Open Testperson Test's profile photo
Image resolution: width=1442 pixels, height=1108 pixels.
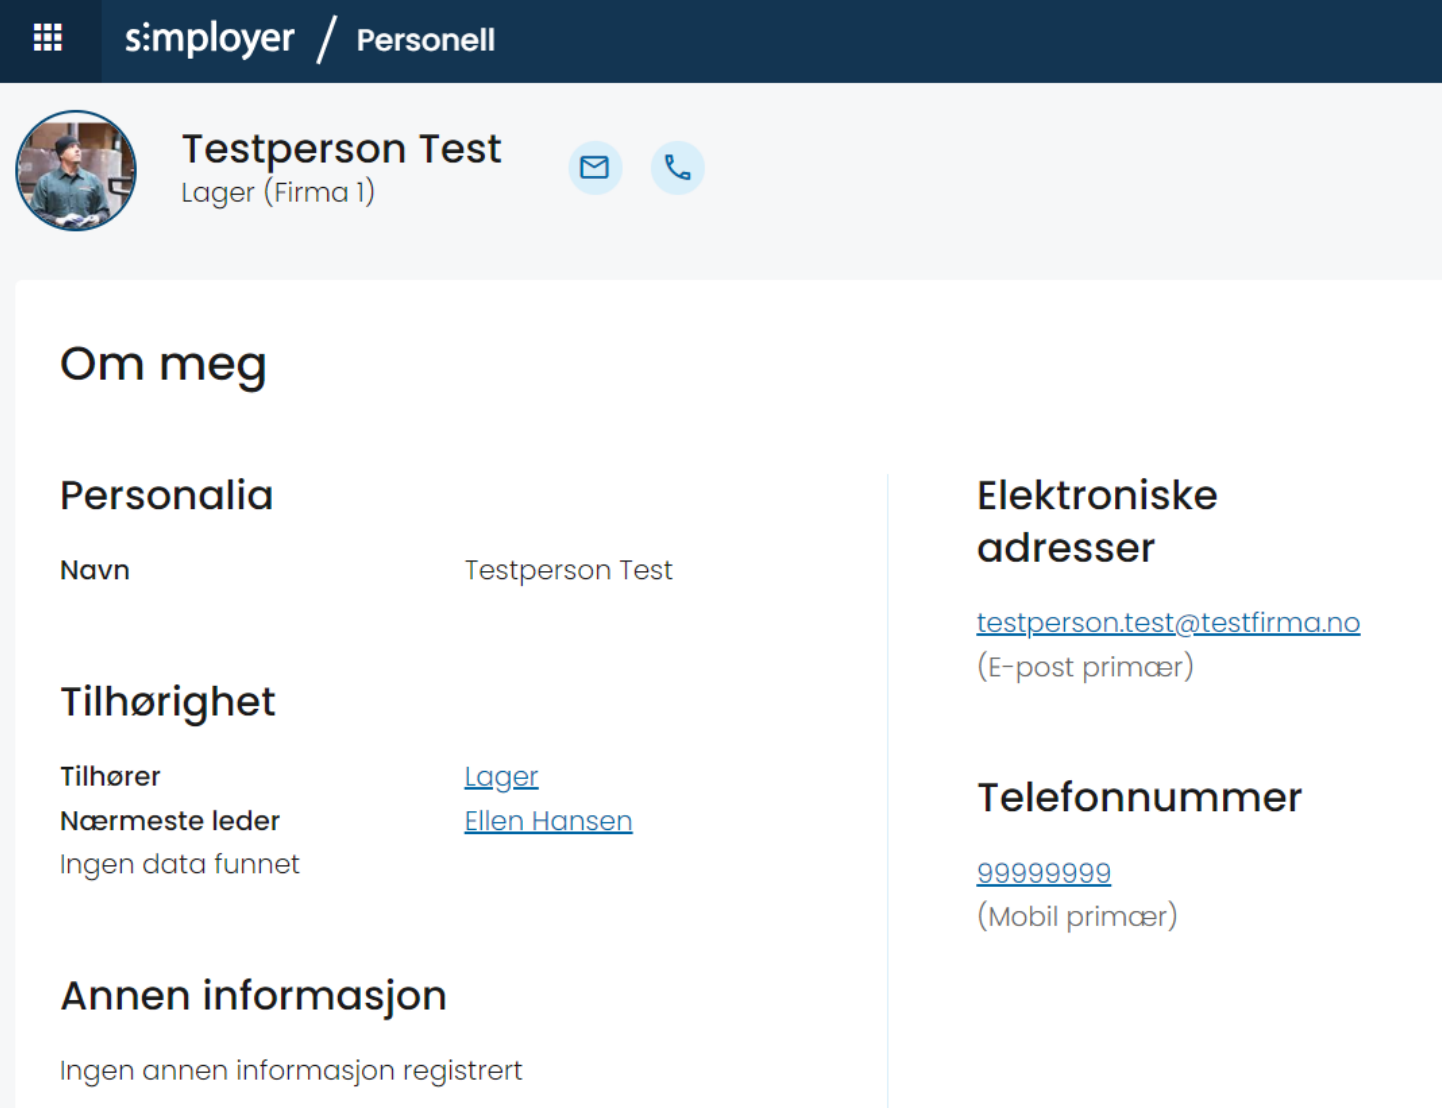pos(76,170)
